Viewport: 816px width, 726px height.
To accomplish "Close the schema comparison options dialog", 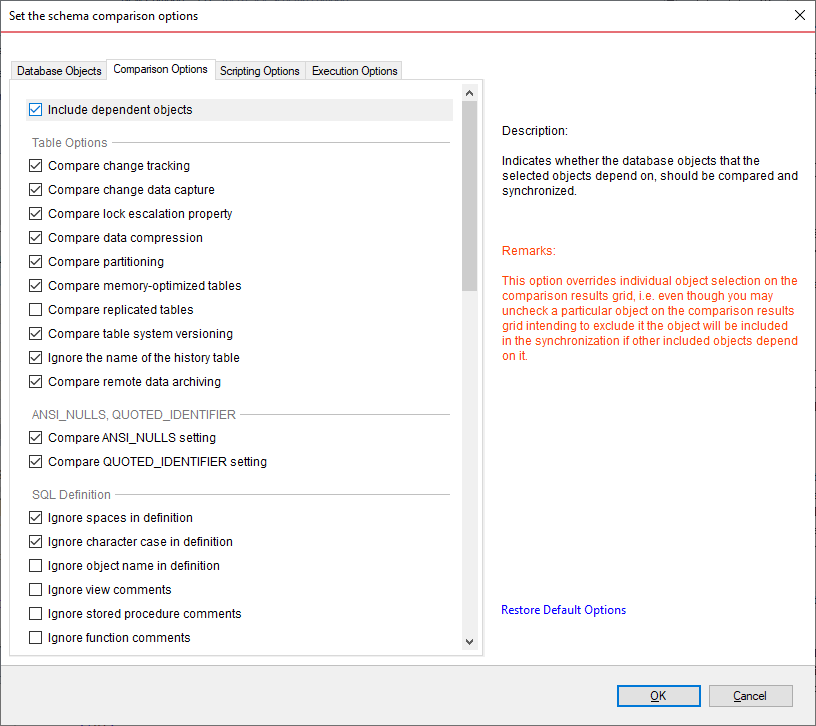I will coord(799,15).
